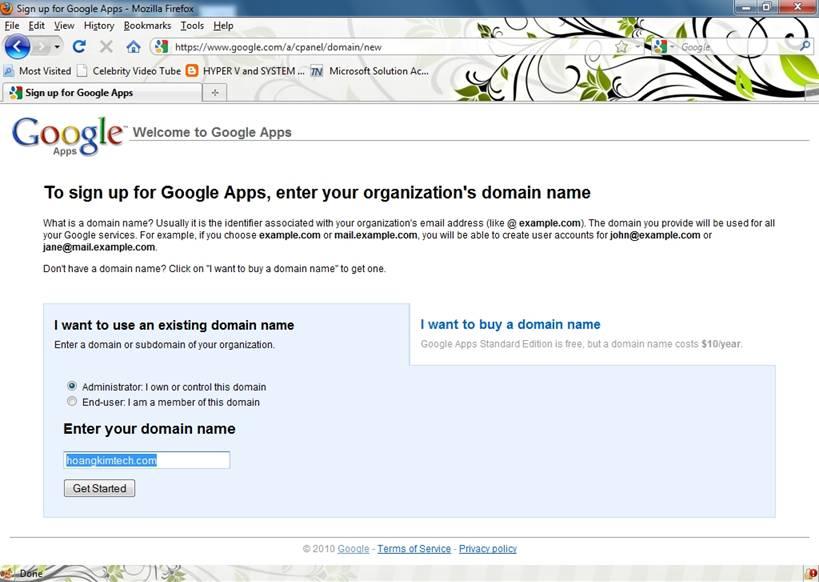This screenshot has width=819, height=582.
Task: Open the Help menu
Action: coord(223,26)
